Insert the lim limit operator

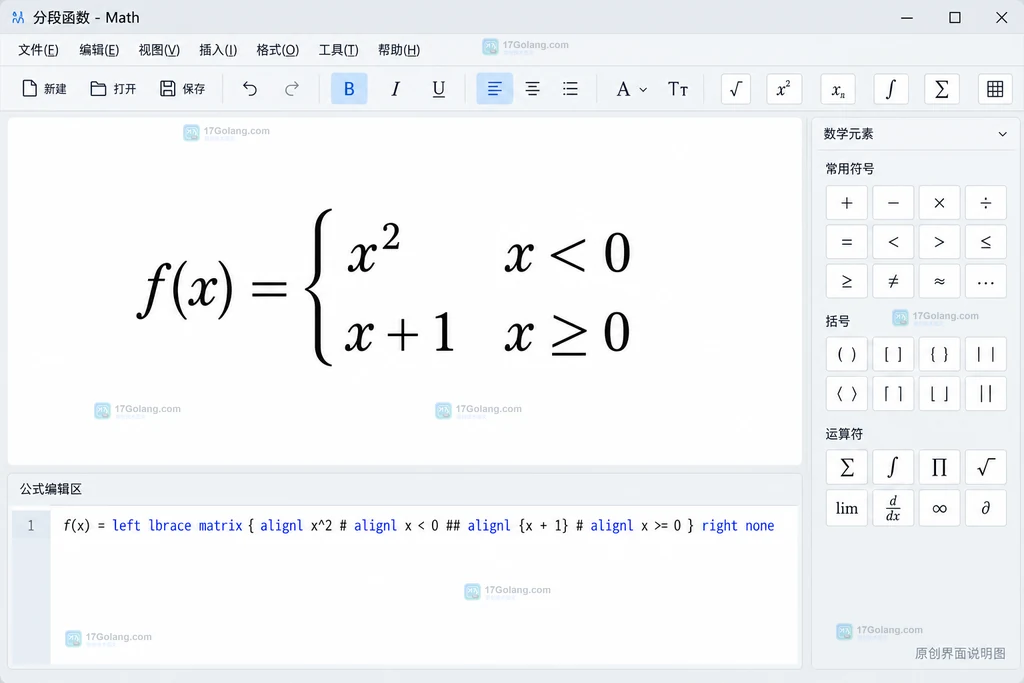[847, 508]
